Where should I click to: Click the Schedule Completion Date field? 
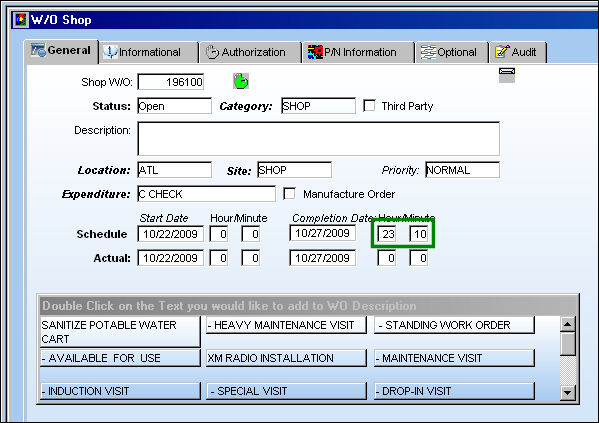coord(323,233)
